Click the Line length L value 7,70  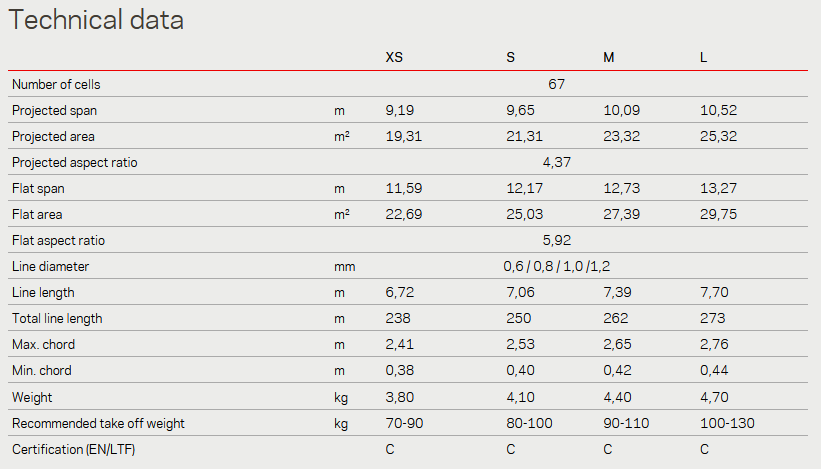tap(714, 292)
